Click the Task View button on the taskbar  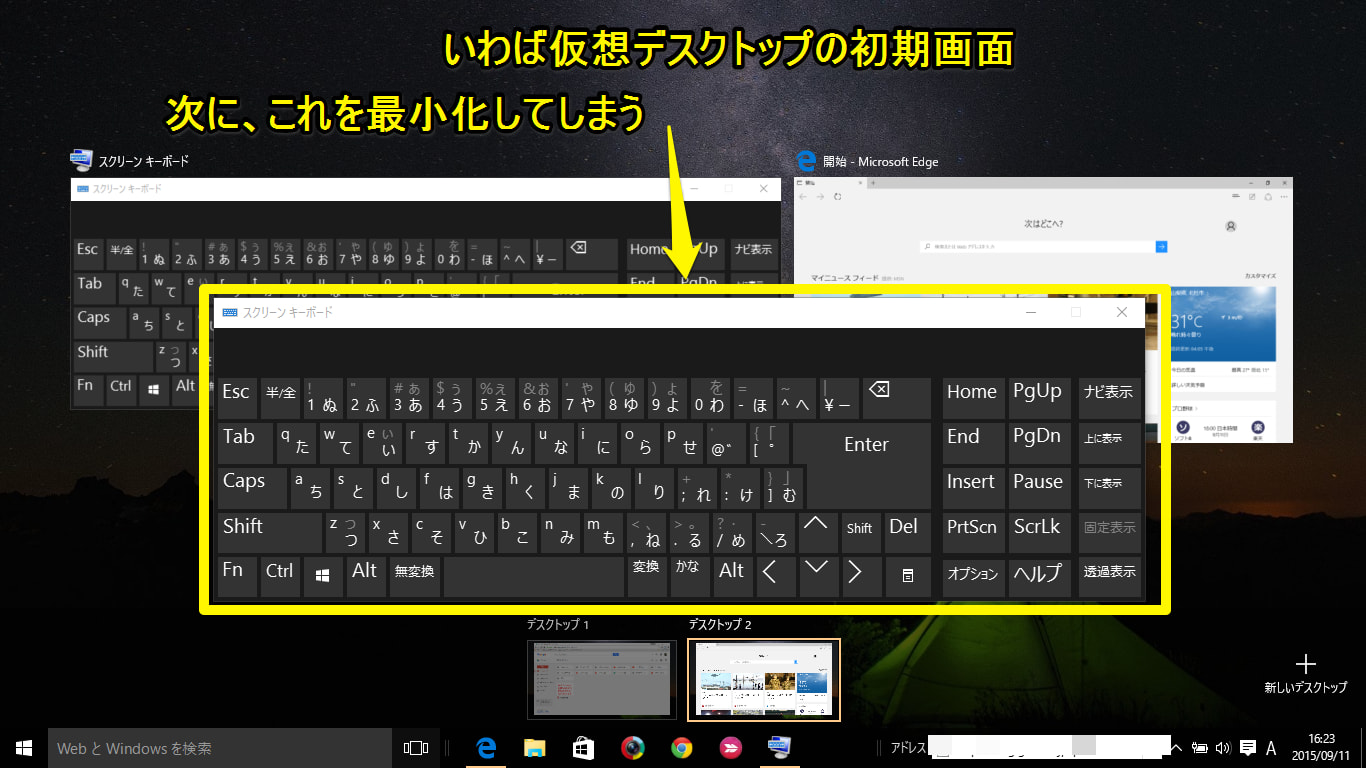(x=415, y=748)
